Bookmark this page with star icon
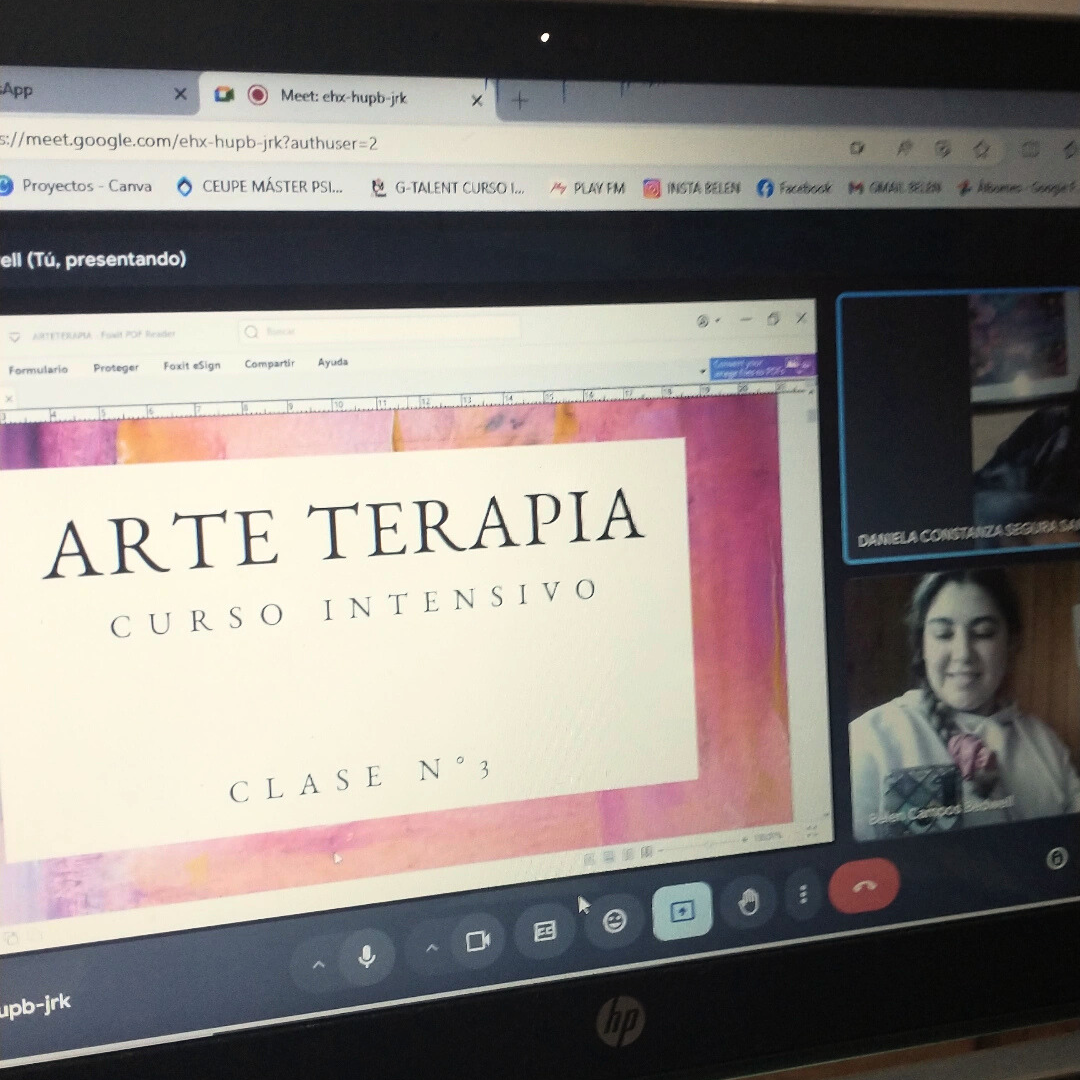Image resolution: width=1080 pixels, height=1080 pixels. (x=981, y=149)
